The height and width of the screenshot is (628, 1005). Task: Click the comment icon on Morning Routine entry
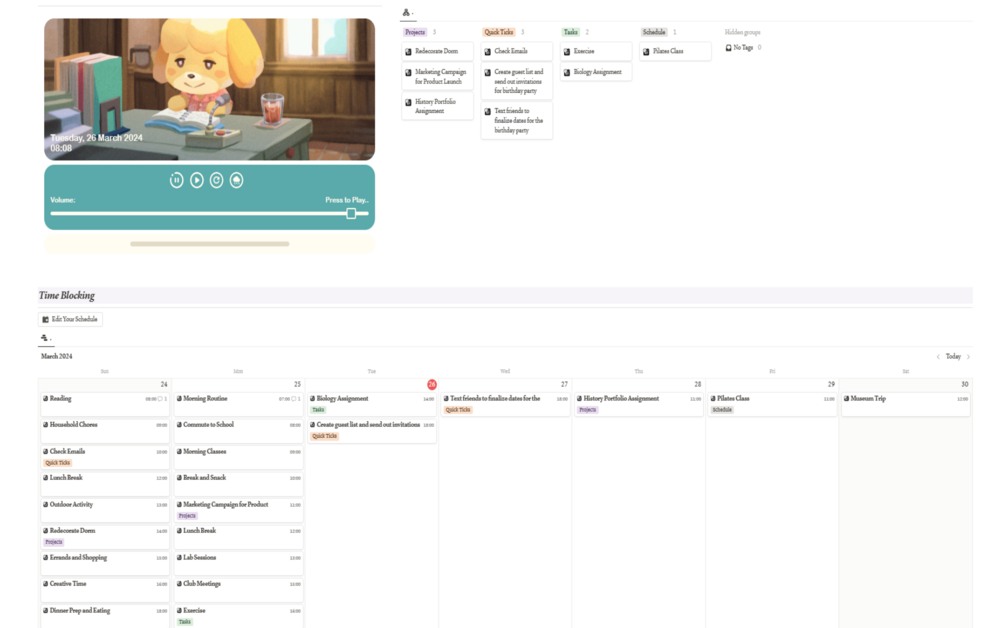(294, 399)
